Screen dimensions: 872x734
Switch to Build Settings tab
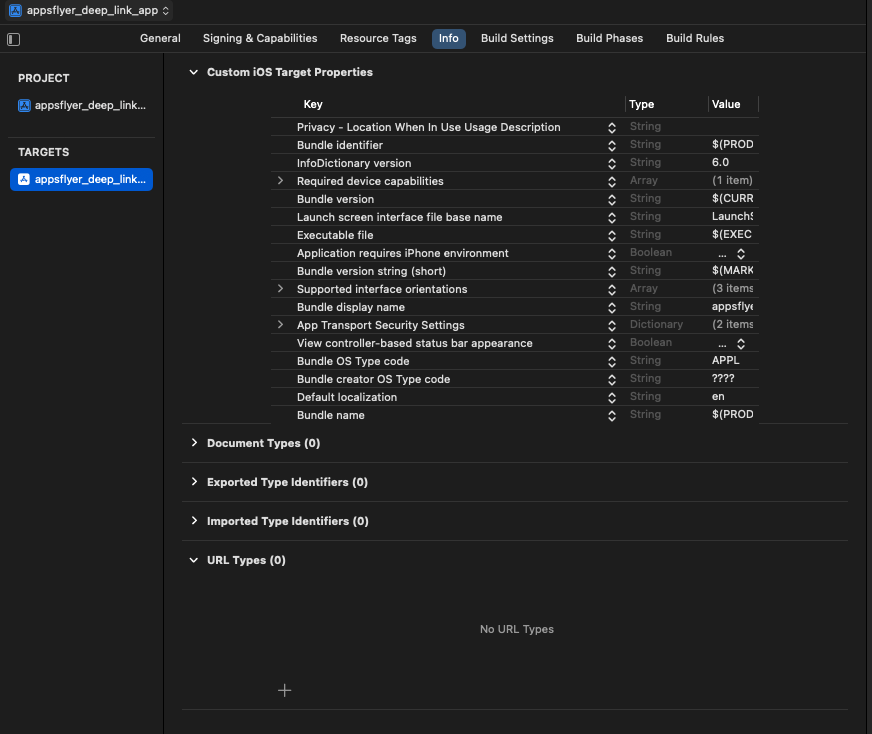pyautogui.click(x=517, y=38)
